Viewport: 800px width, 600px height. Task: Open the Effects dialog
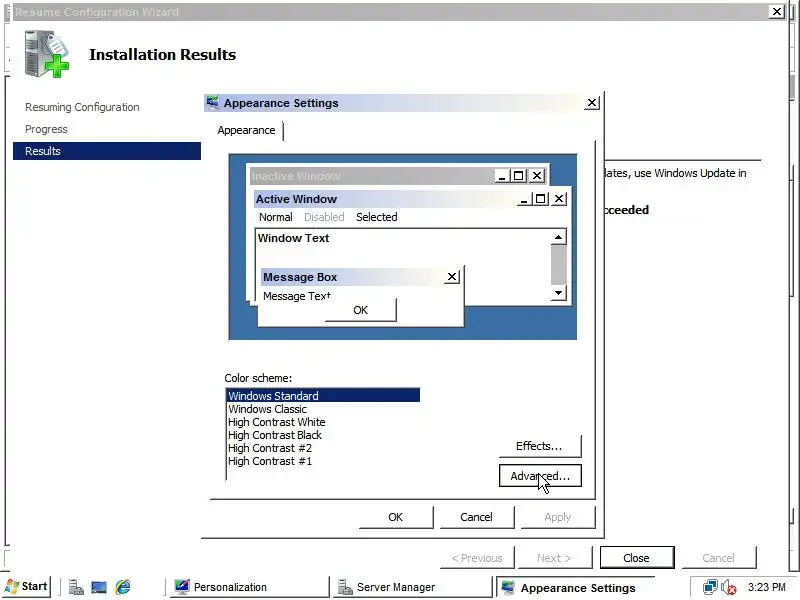tap(539, 446)
